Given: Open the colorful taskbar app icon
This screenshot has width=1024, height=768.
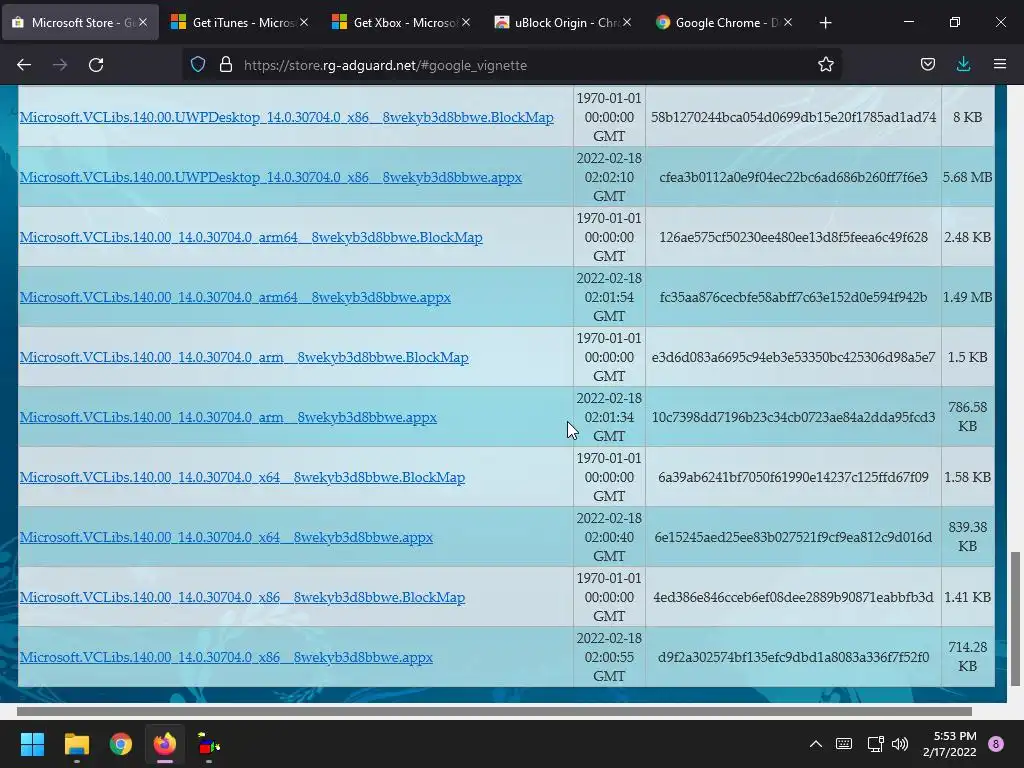Looking at the screenshot, I should [208, 744].
